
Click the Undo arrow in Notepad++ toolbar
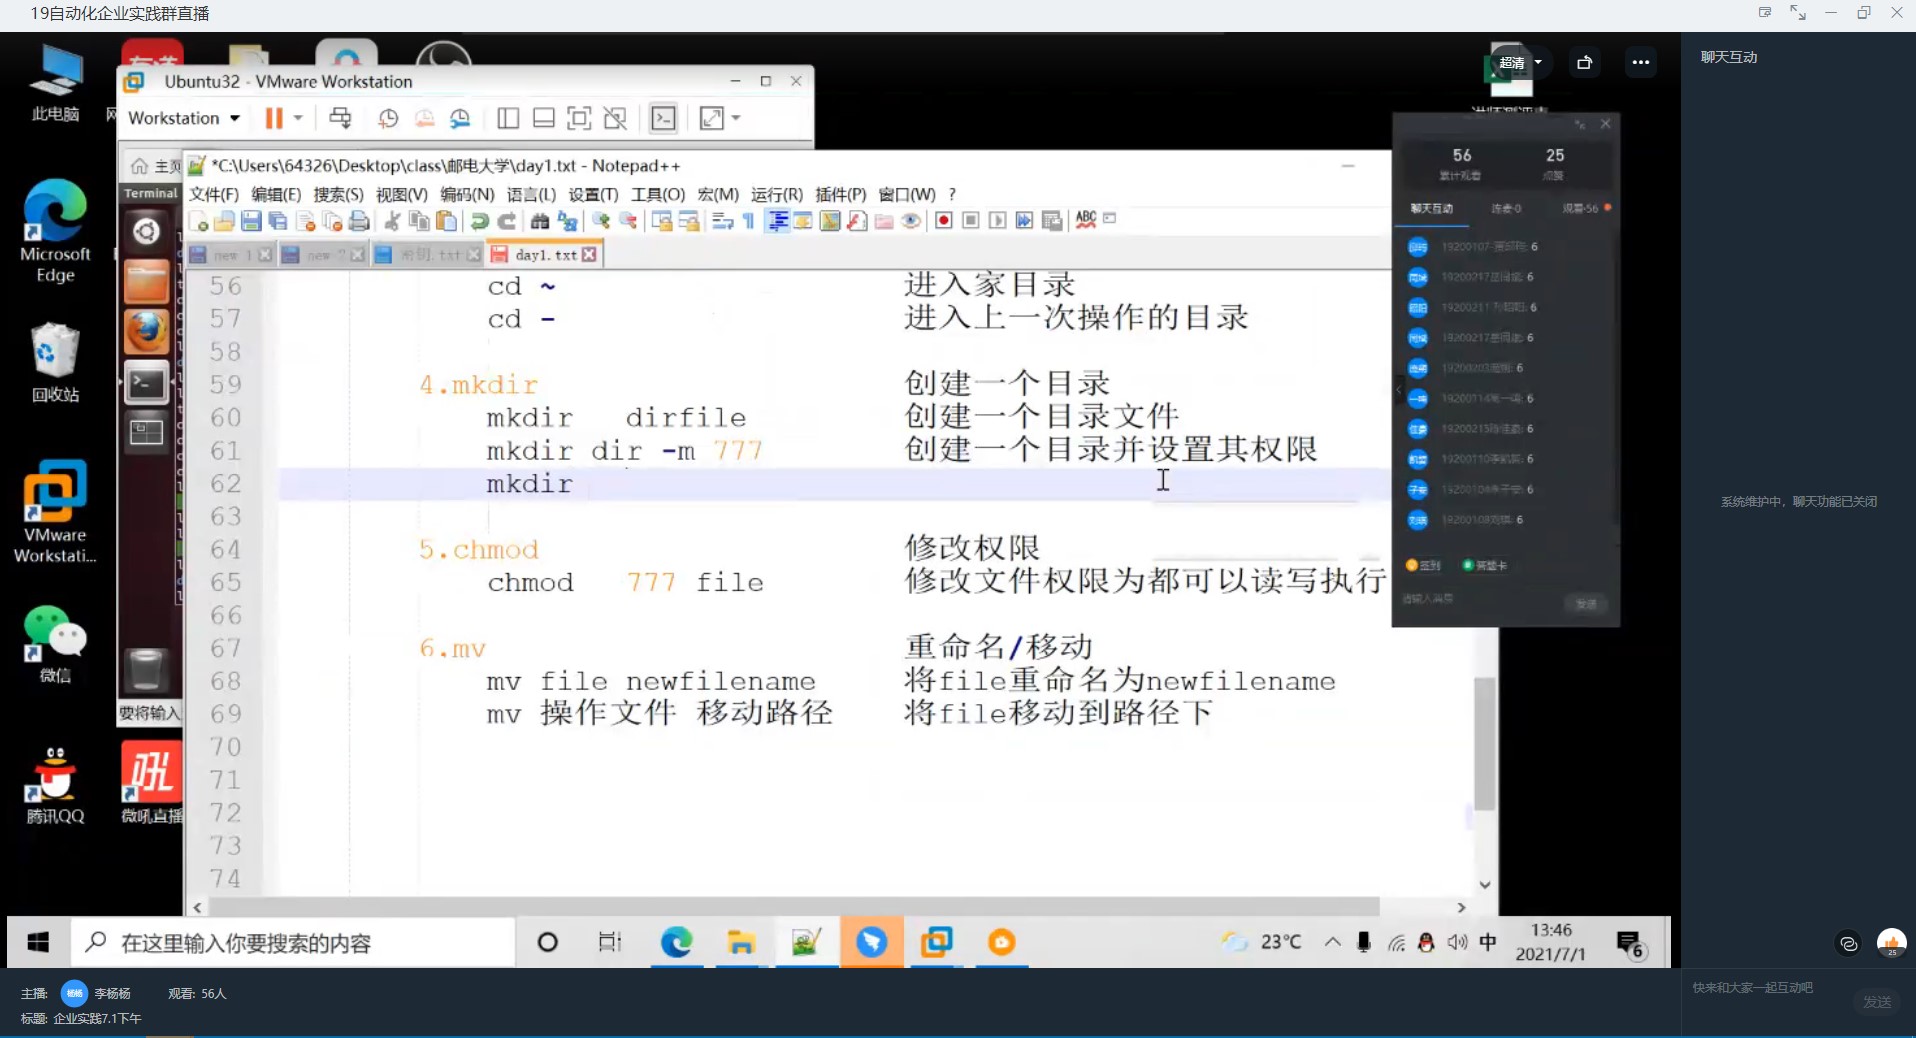click(x=480, y=221)
